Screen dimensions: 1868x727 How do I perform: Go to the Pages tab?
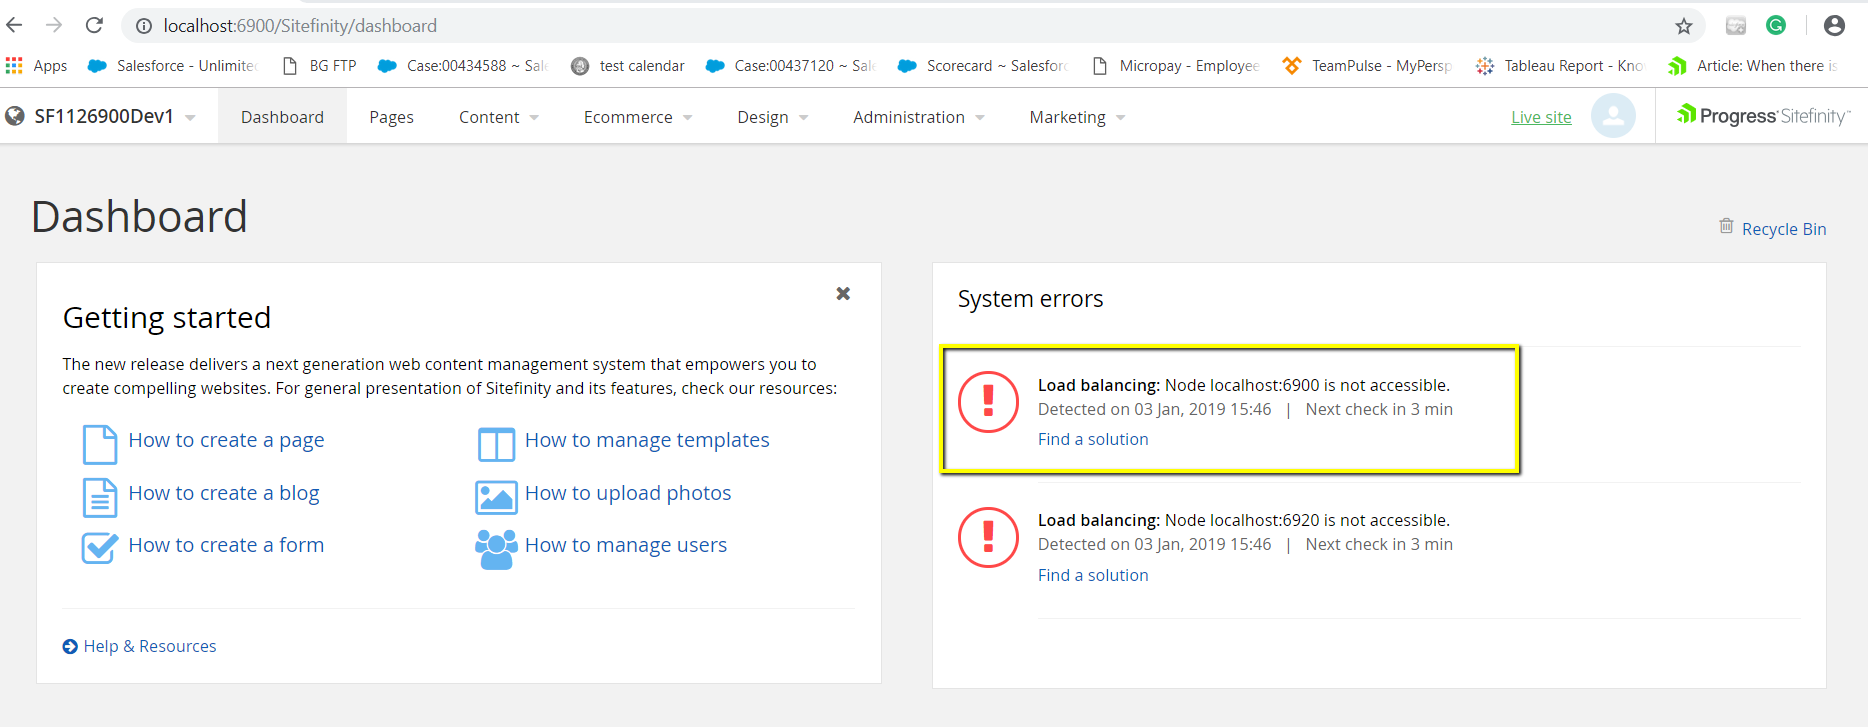pos(391,117)
